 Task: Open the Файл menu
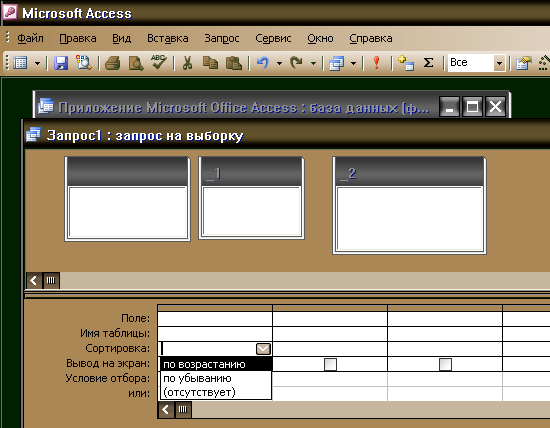pos(31,38)
